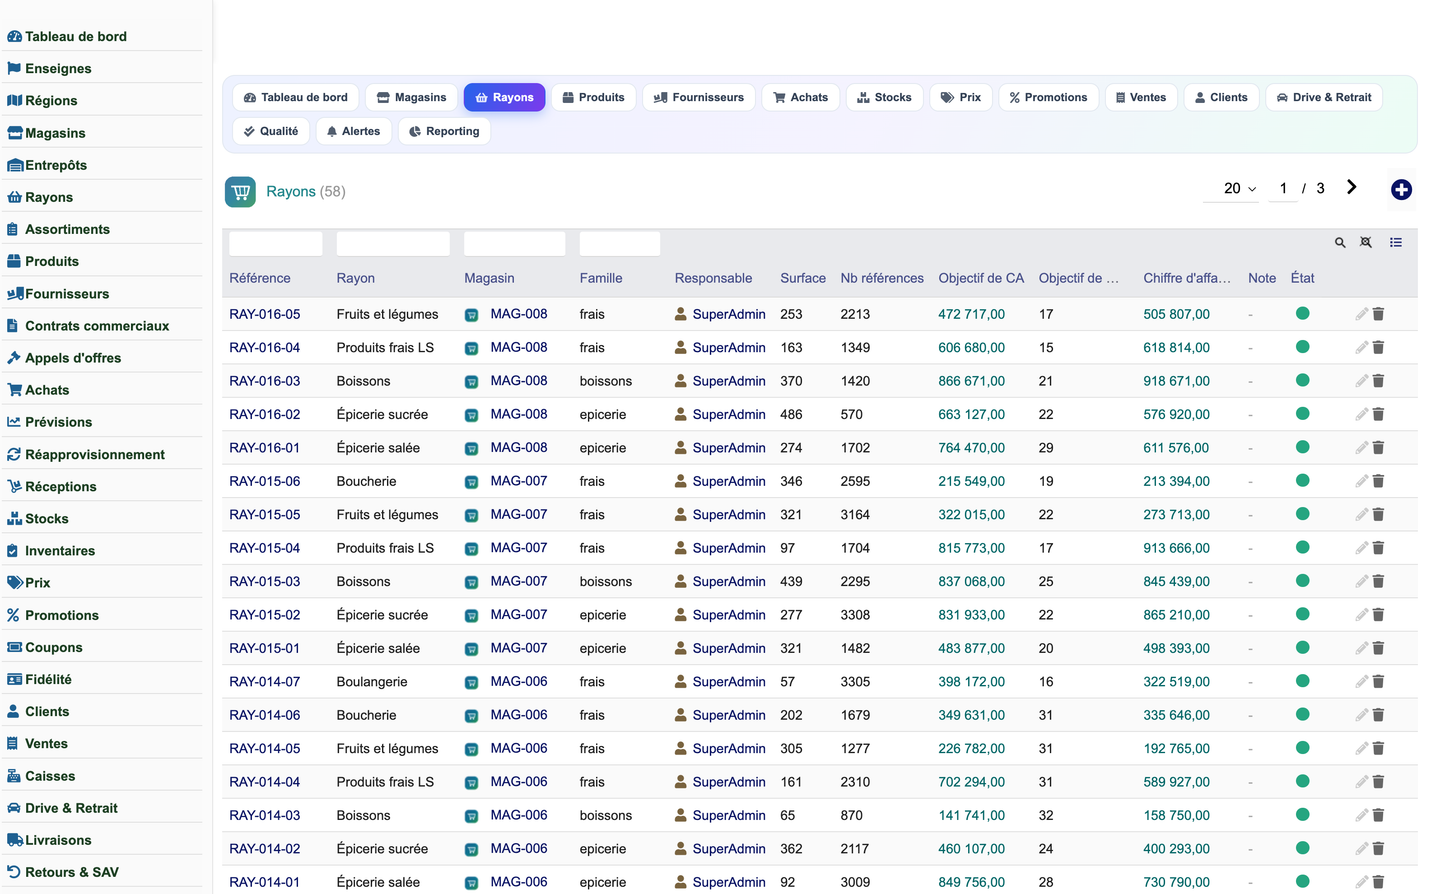Switch to the Produits top tab
This screenshot has height=894, width=1445.
tap(593, 97)
